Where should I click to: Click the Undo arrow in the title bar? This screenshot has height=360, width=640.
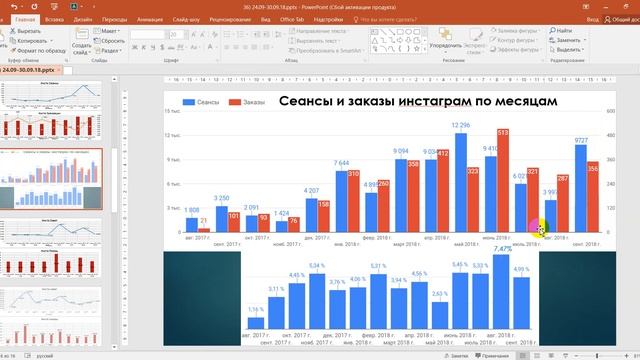(14, 7)
